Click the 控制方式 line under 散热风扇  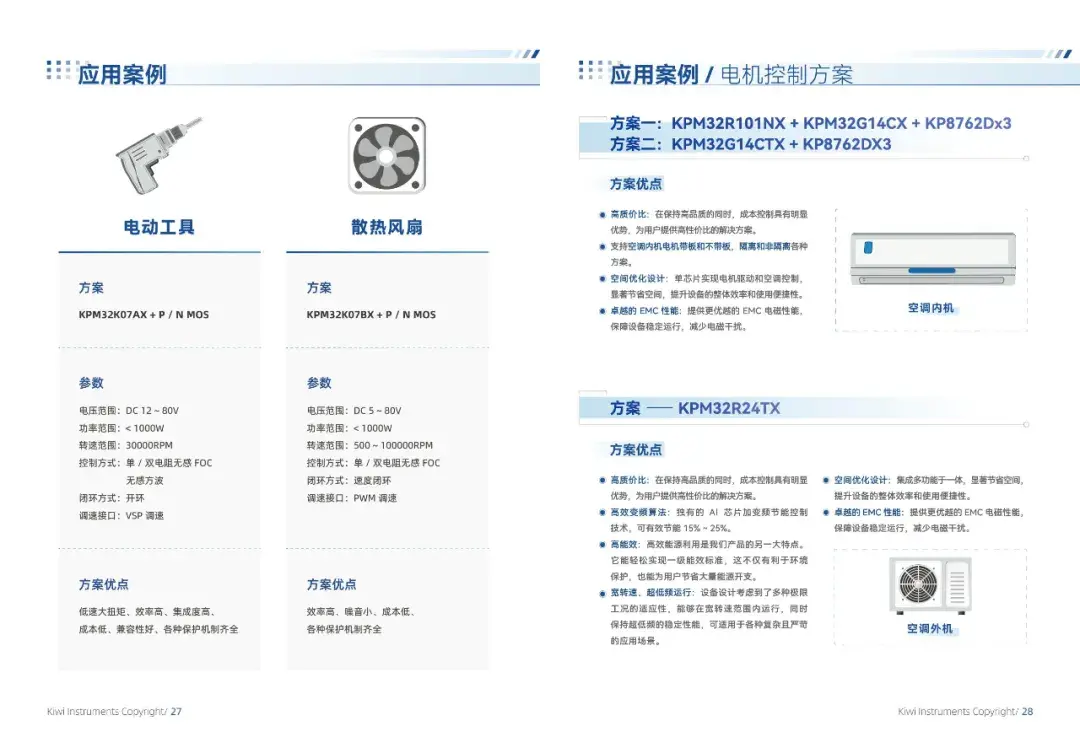(x=373, y=463)
